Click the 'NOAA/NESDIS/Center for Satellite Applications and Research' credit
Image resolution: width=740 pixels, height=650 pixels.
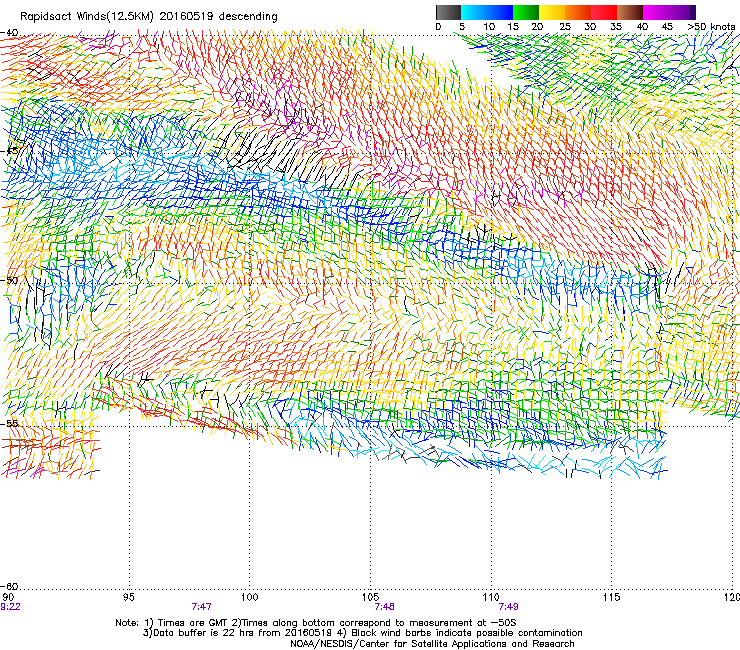point(432,644)
